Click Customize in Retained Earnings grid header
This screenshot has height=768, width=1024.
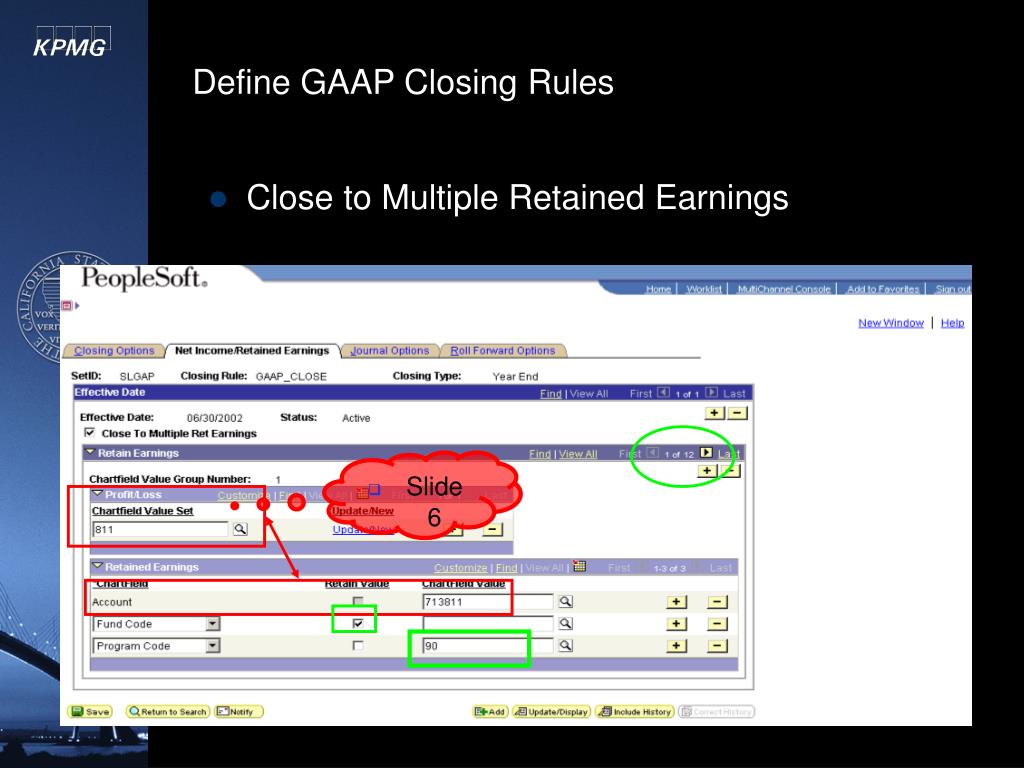coord(460,568)
